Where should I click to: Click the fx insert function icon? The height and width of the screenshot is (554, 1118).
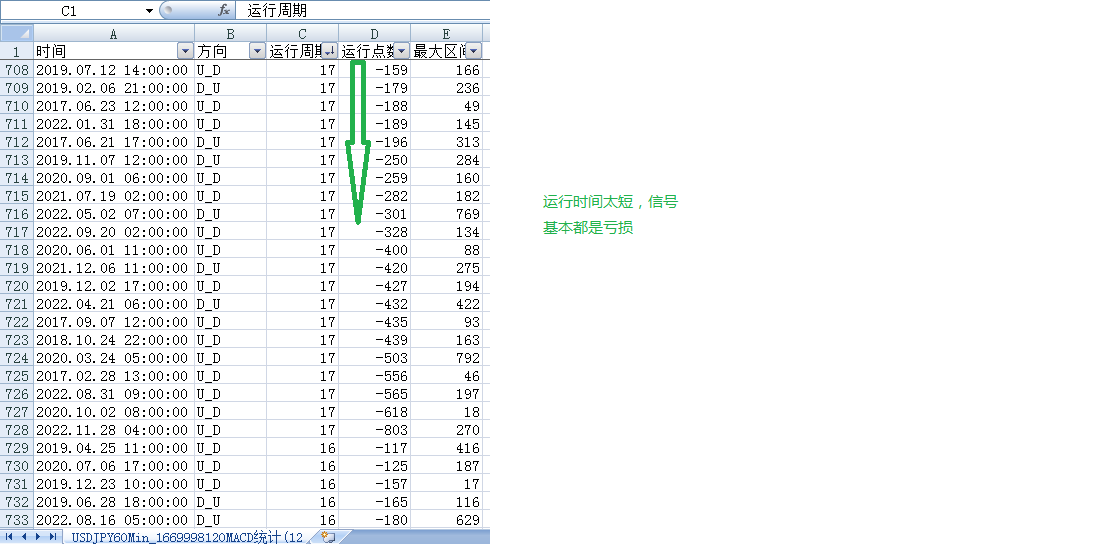coord(224,11)
